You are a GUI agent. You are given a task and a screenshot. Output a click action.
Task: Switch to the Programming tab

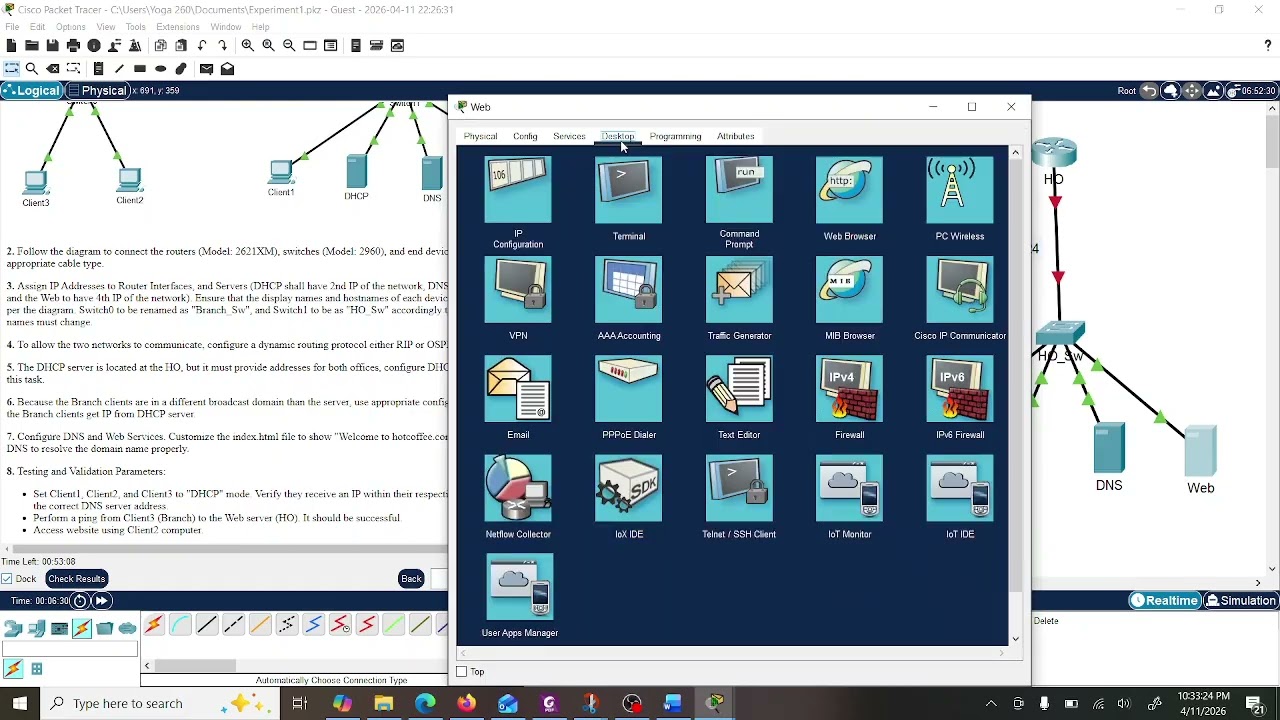tap(675, 136)
